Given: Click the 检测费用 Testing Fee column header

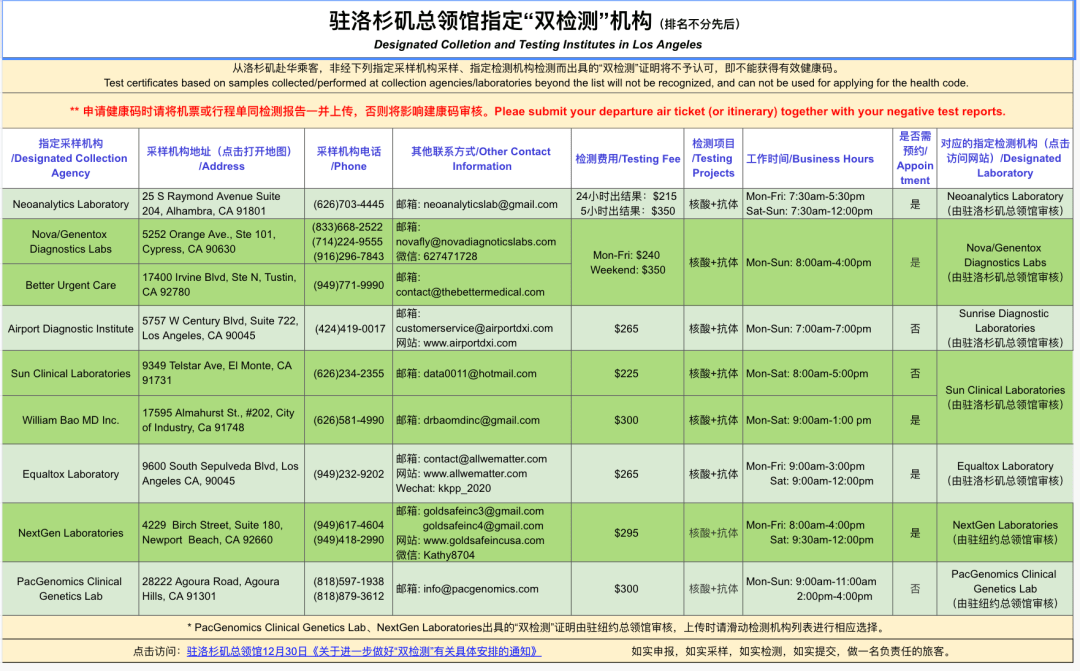Looking at the screenshot, I should (627, 158).
